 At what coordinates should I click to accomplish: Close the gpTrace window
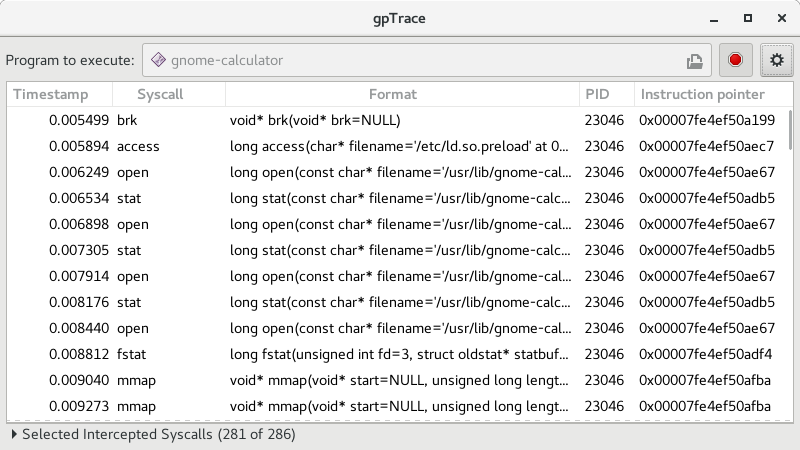[782, 18]
